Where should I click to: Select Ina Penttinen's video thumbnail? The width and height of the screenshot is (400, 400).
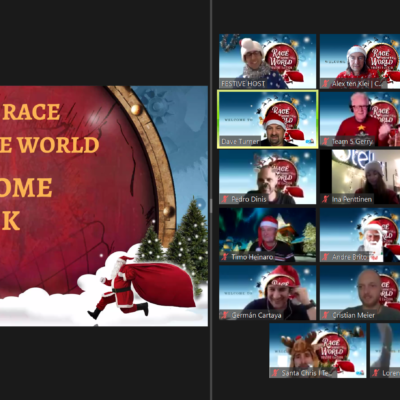coord(360,177)
